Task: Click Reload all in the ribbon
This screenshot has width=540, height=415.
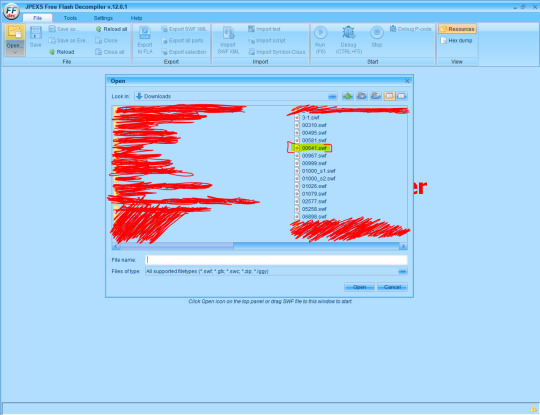Action: 111,29
